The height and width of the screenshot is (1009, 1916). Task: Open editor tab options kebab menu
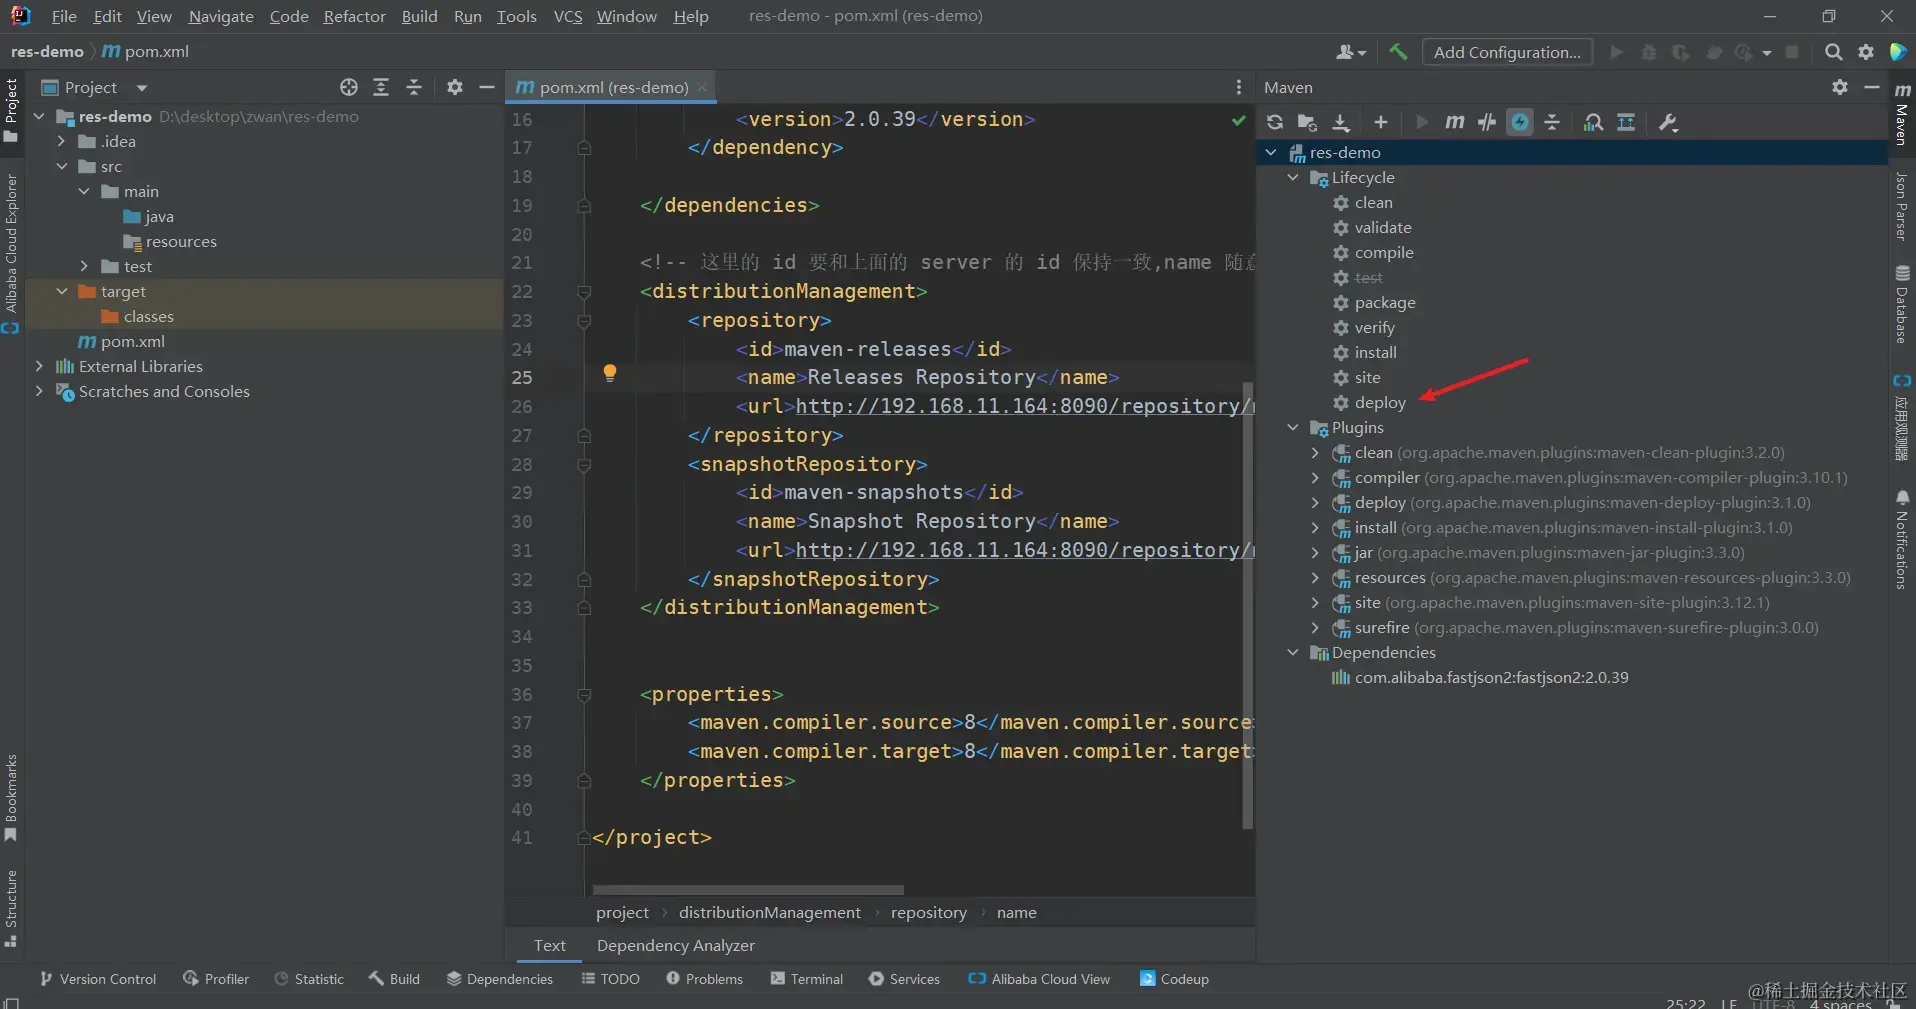pos(1238,87)
